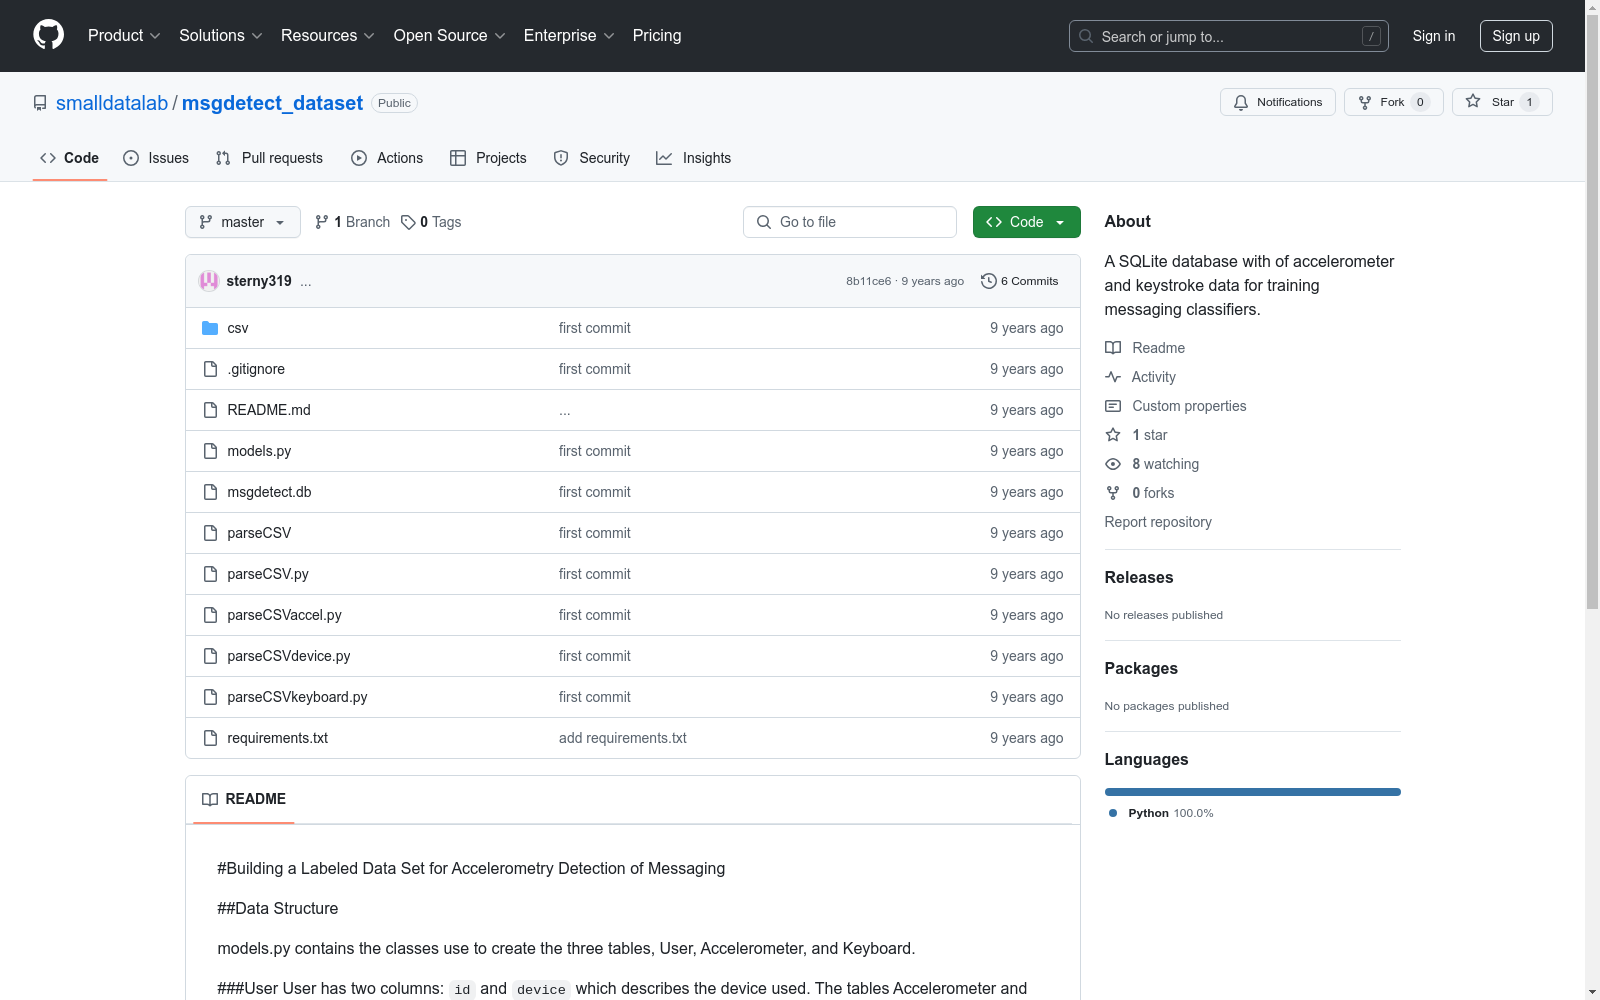The image size is (1600, 1000).
Task: Click the repository icon beside smalldatalab
Action: pos(40,103)
